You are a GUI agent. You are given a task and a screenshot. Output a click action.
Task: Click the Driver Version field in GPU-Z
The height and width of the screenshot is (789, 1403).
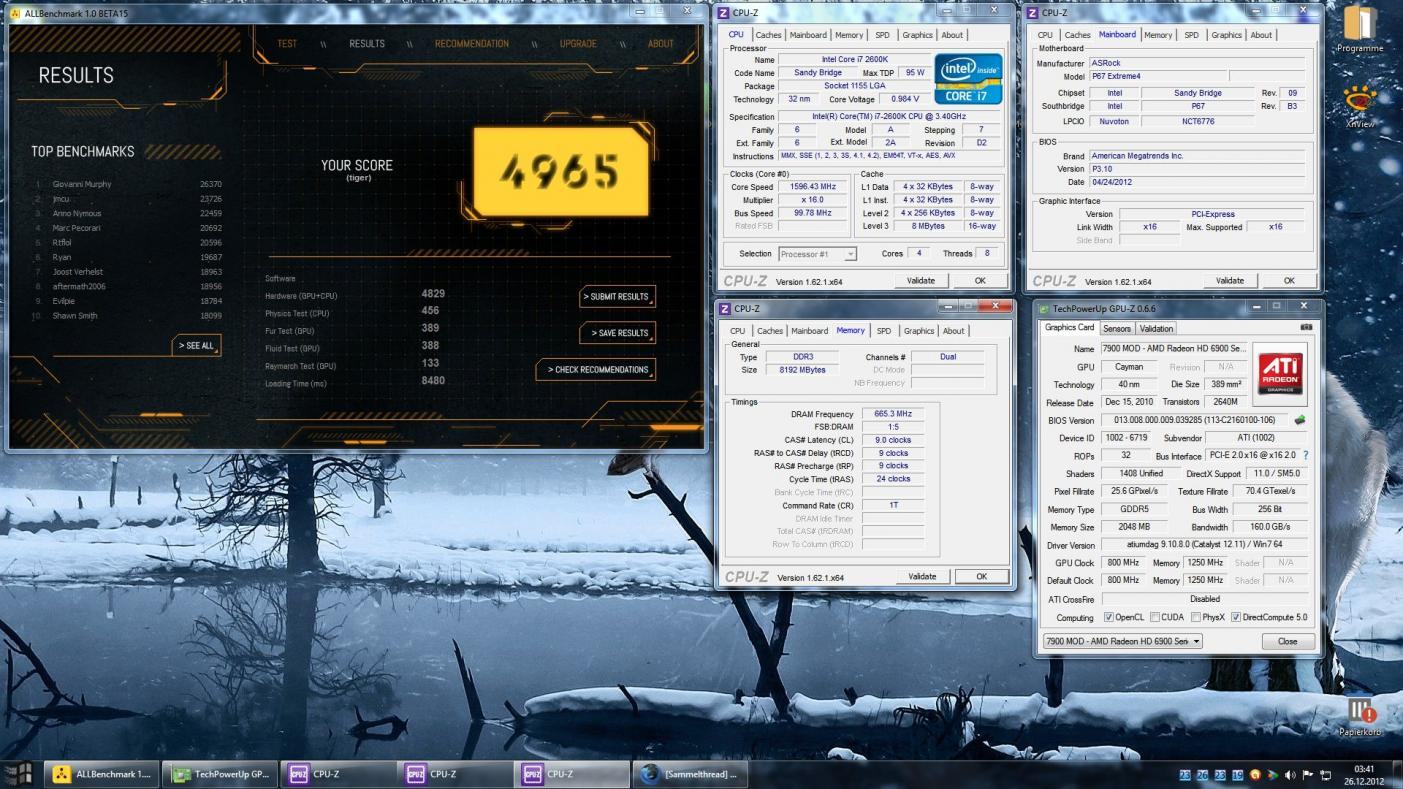tap(1205, 545)
